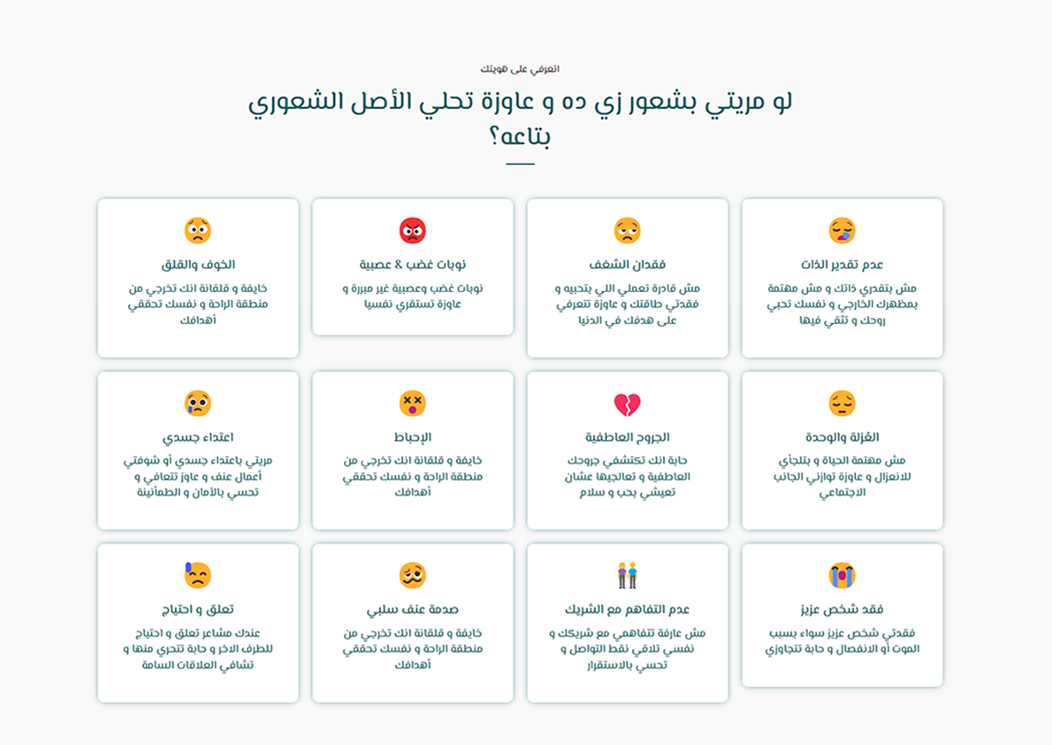
Task: Open the نوبات غضب & عصبية heading
Action: (x=412, y=265)
